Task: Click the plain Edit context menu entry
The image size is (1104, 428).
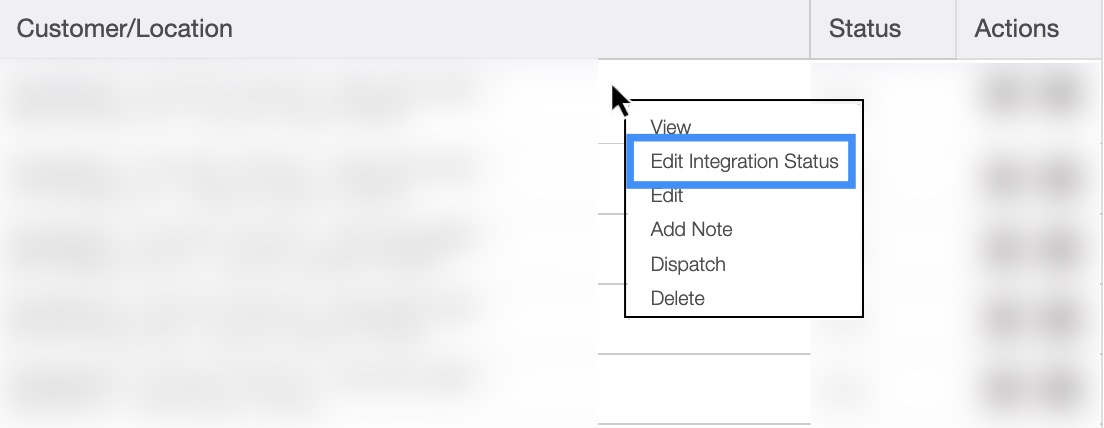Action: pos(667,196)
